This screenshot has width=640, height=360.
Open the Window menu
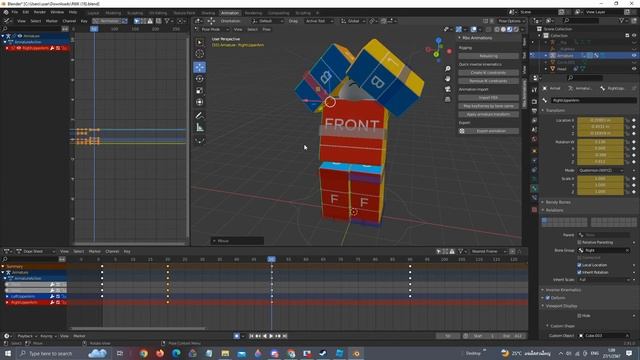click(x=57, y=12)
